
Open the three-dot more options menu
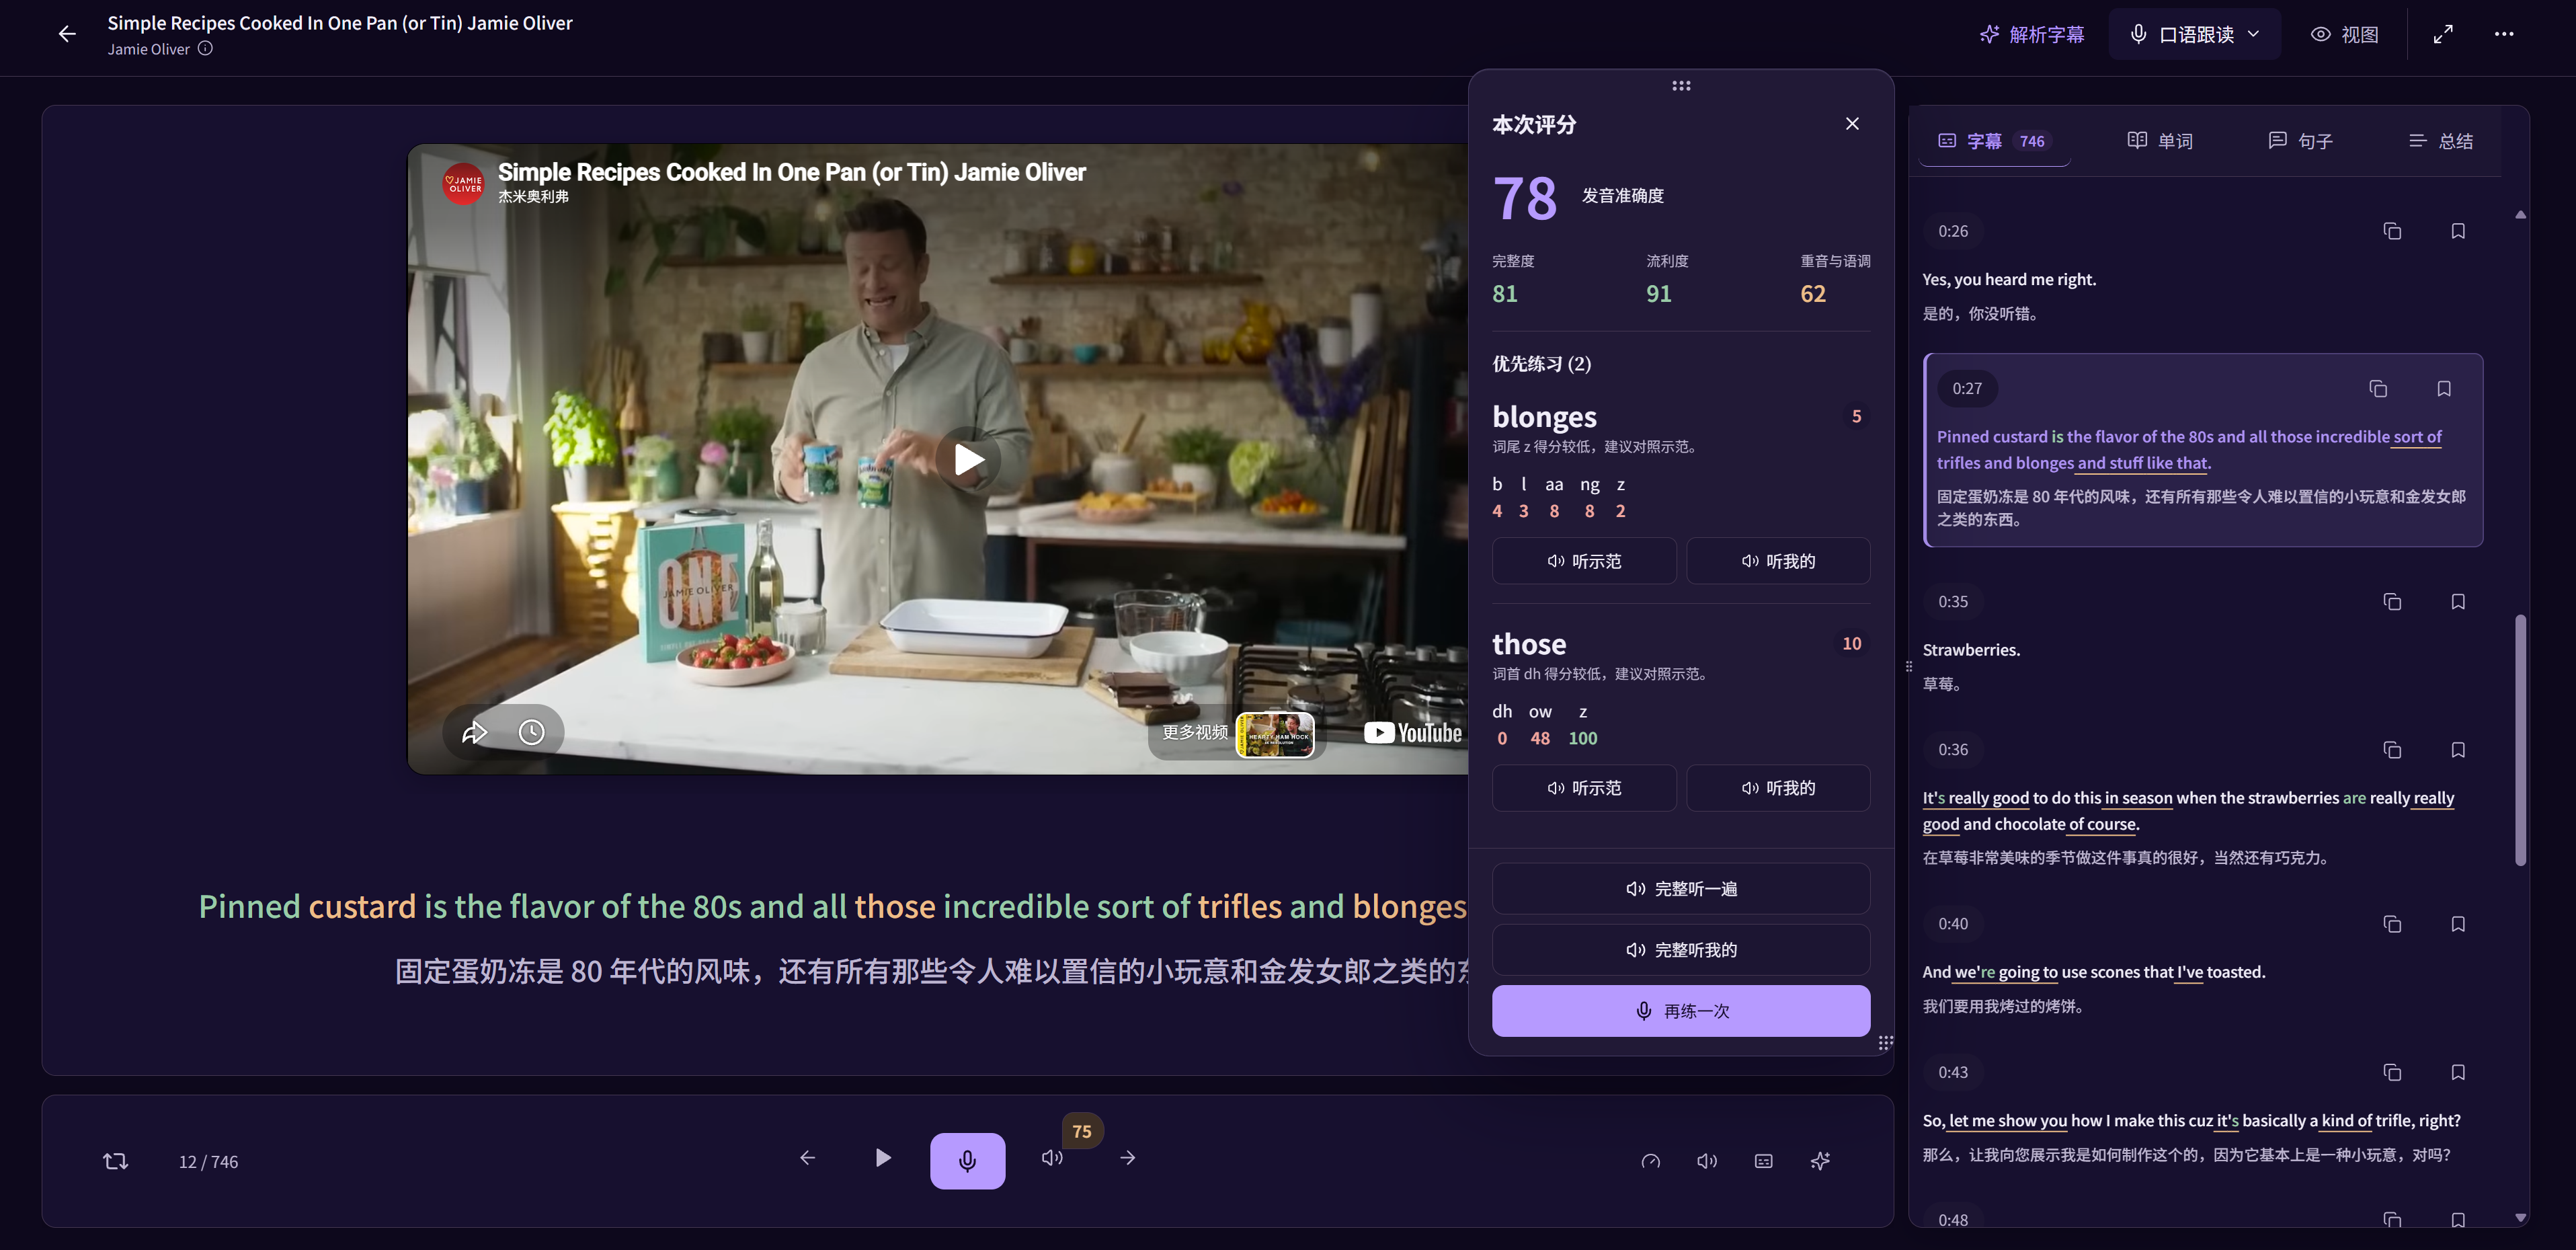(x=2503, y=34)
